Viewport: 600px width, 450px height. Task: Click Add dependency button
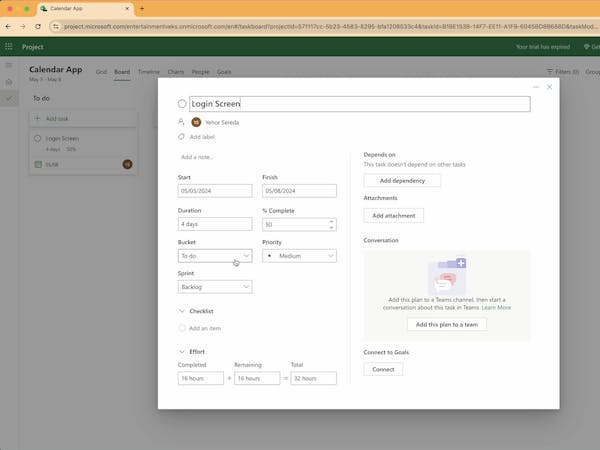tap(402, 181)
